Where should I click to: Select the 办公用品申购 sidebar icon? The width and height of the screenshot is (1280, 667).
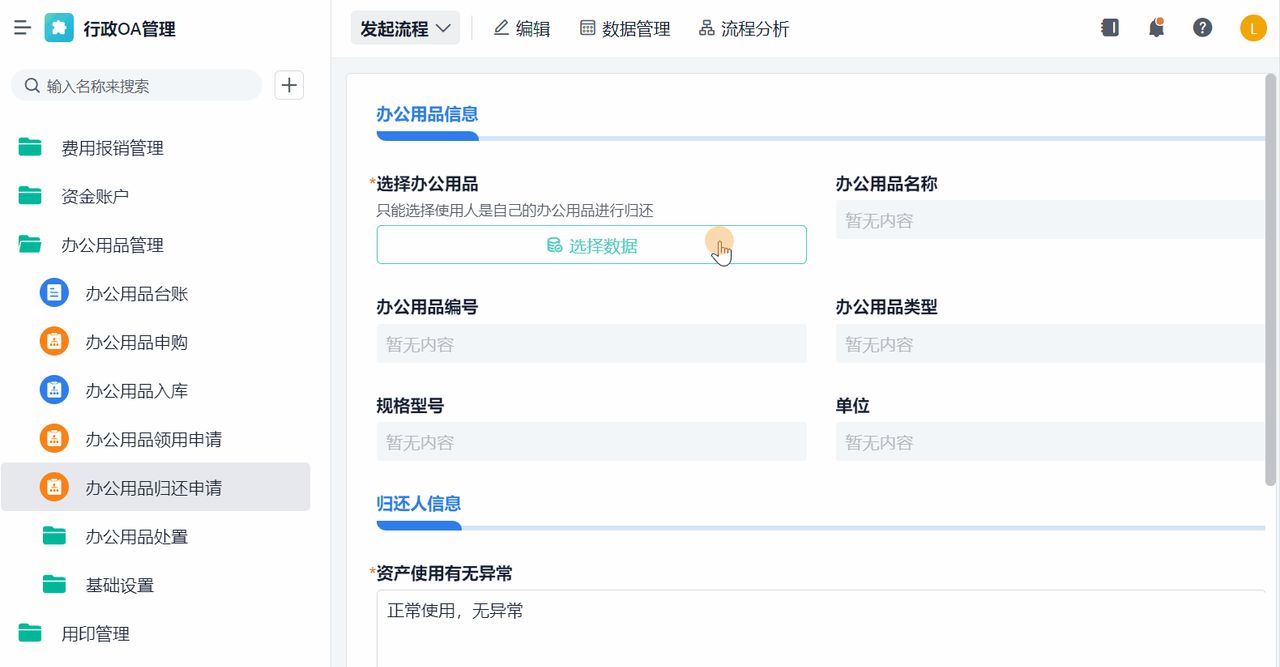tap(54, 341)
